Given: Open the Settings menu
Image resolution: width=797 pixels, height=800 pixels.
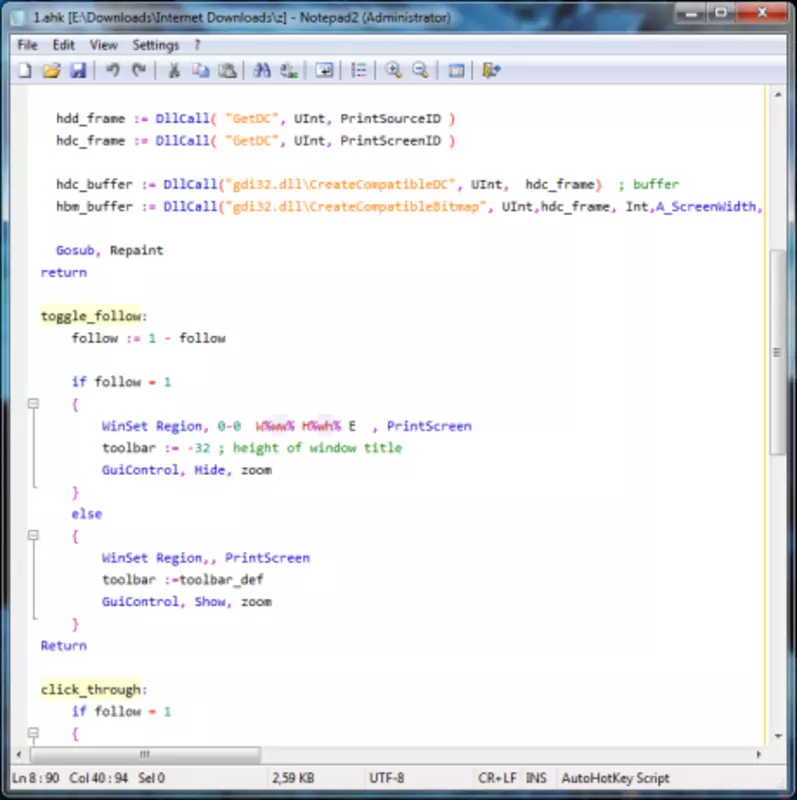Looking at the screenshot, I should coord(156,45).
